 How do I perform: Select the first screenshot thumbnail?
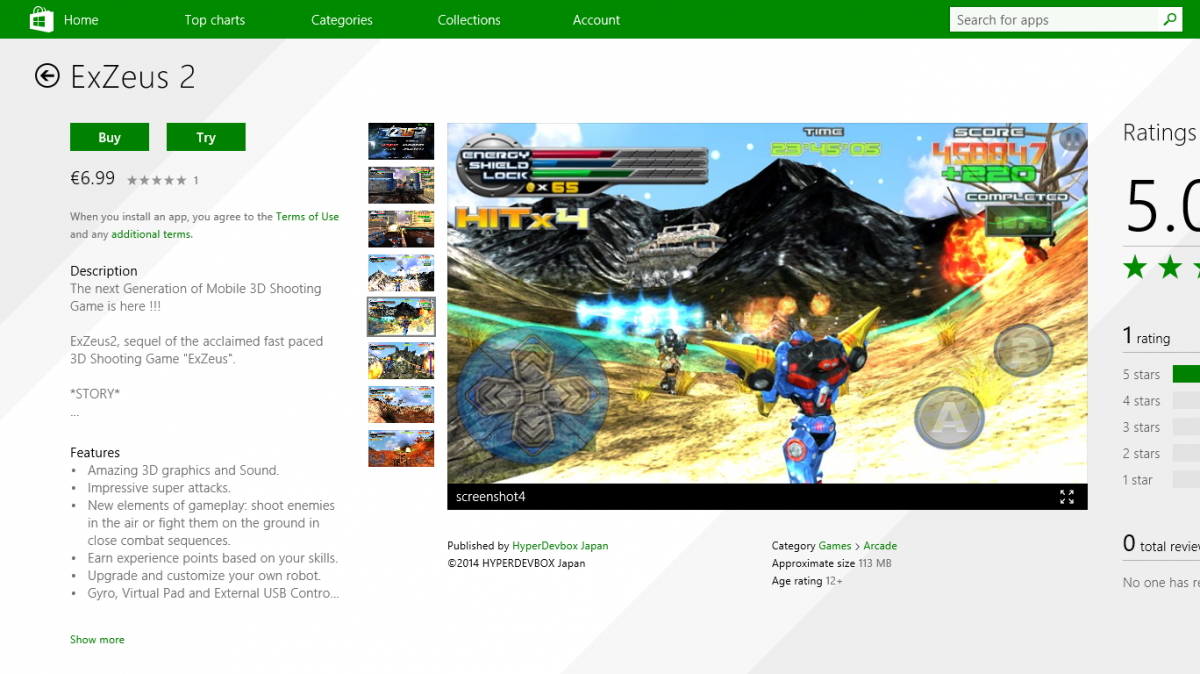[401, 141]
